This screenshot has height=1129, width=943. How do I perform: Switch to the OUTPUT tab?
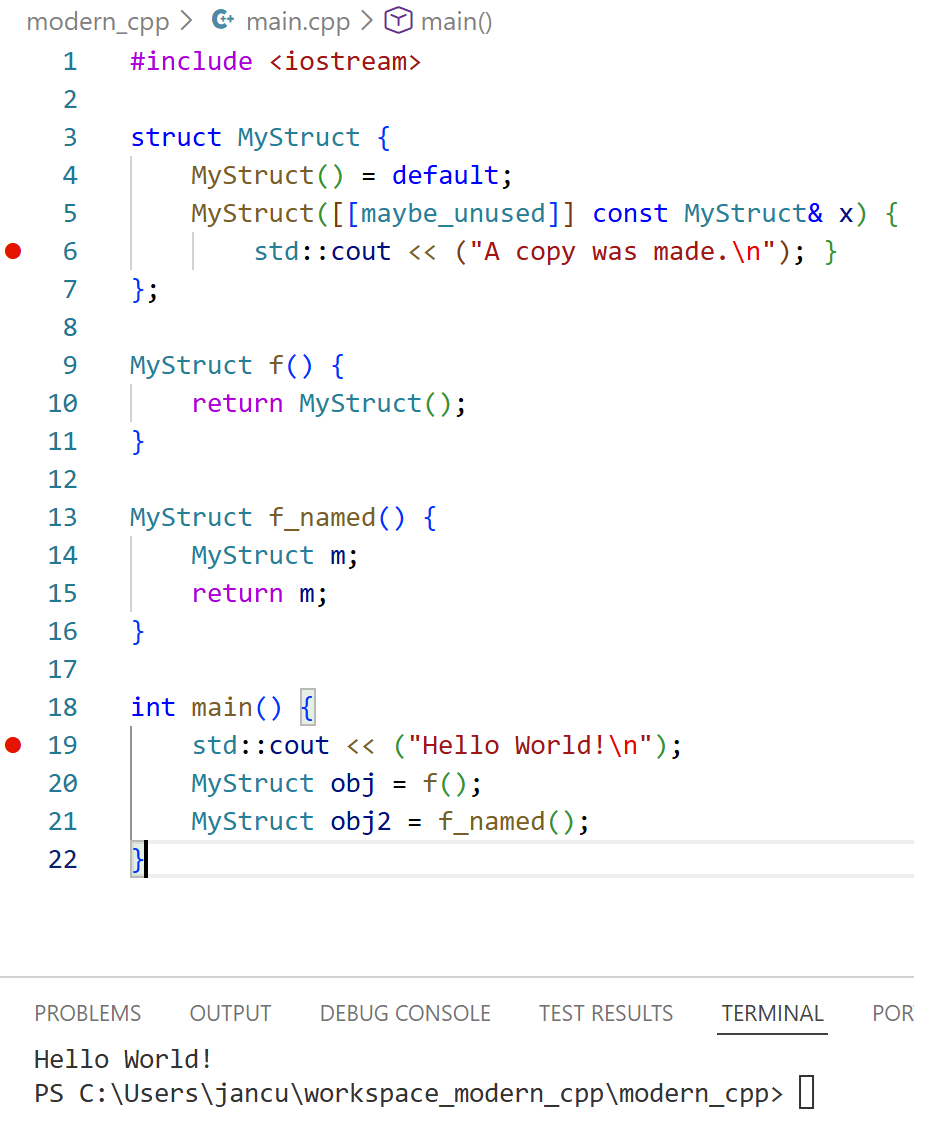coord(230,1013)
